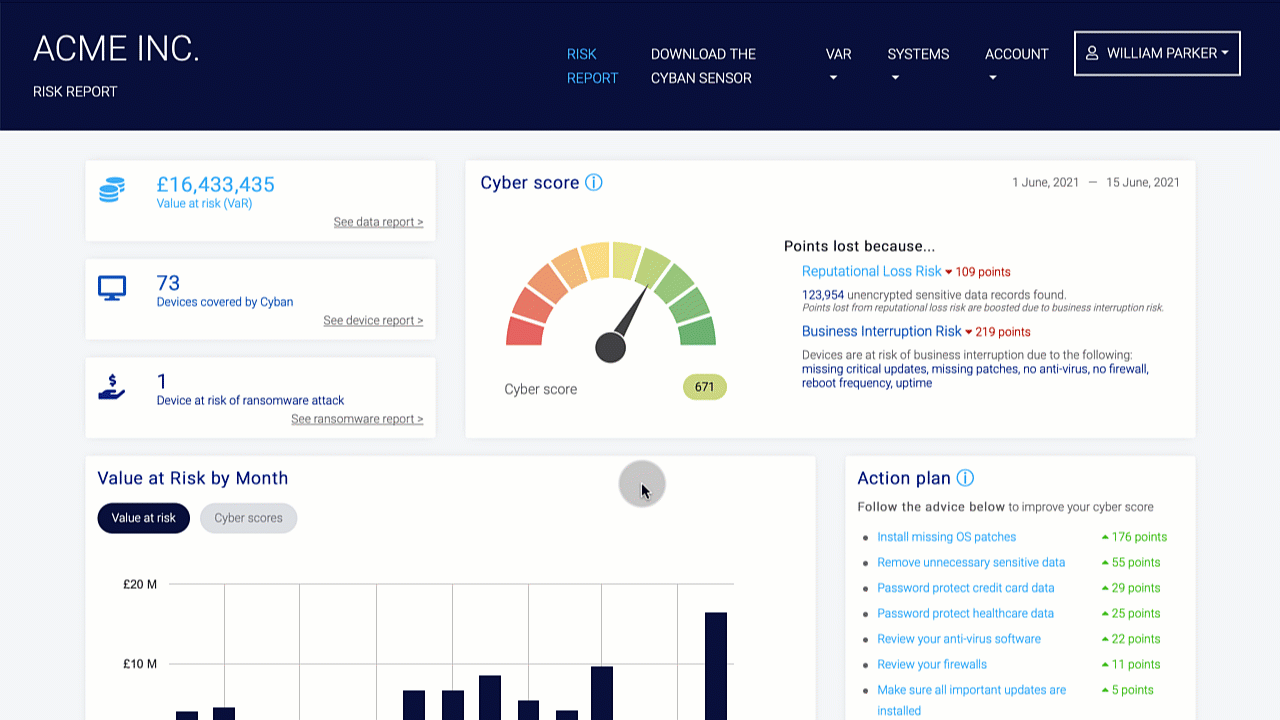This screenshot has width=1280, height=720.
Task: Open Make sure all important updates link
Action: click(972, 700)
